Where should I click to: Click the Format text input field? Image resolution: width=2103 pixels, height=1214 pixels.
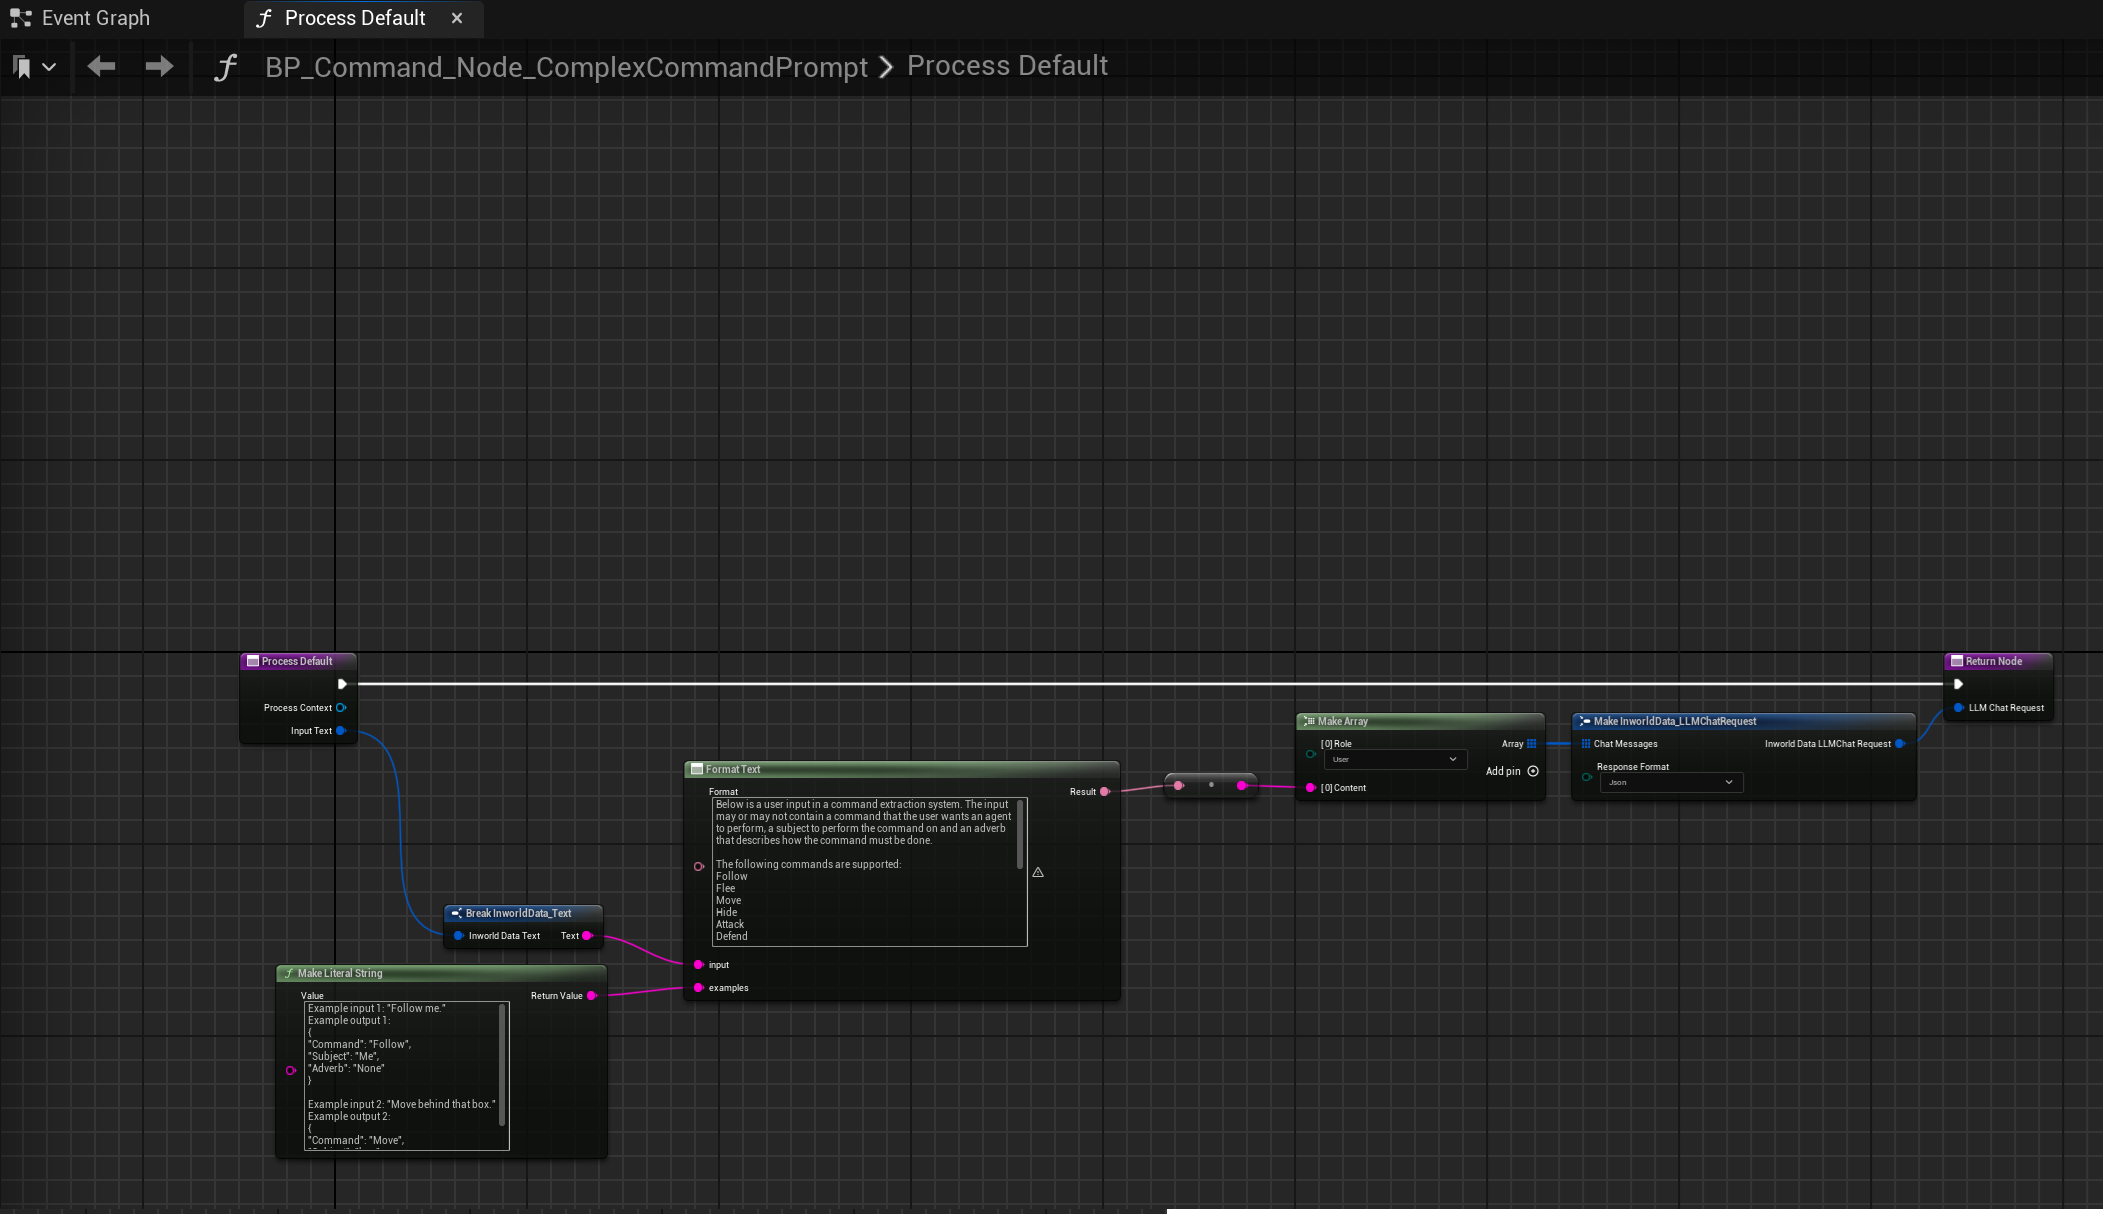(x=864, y=871)
